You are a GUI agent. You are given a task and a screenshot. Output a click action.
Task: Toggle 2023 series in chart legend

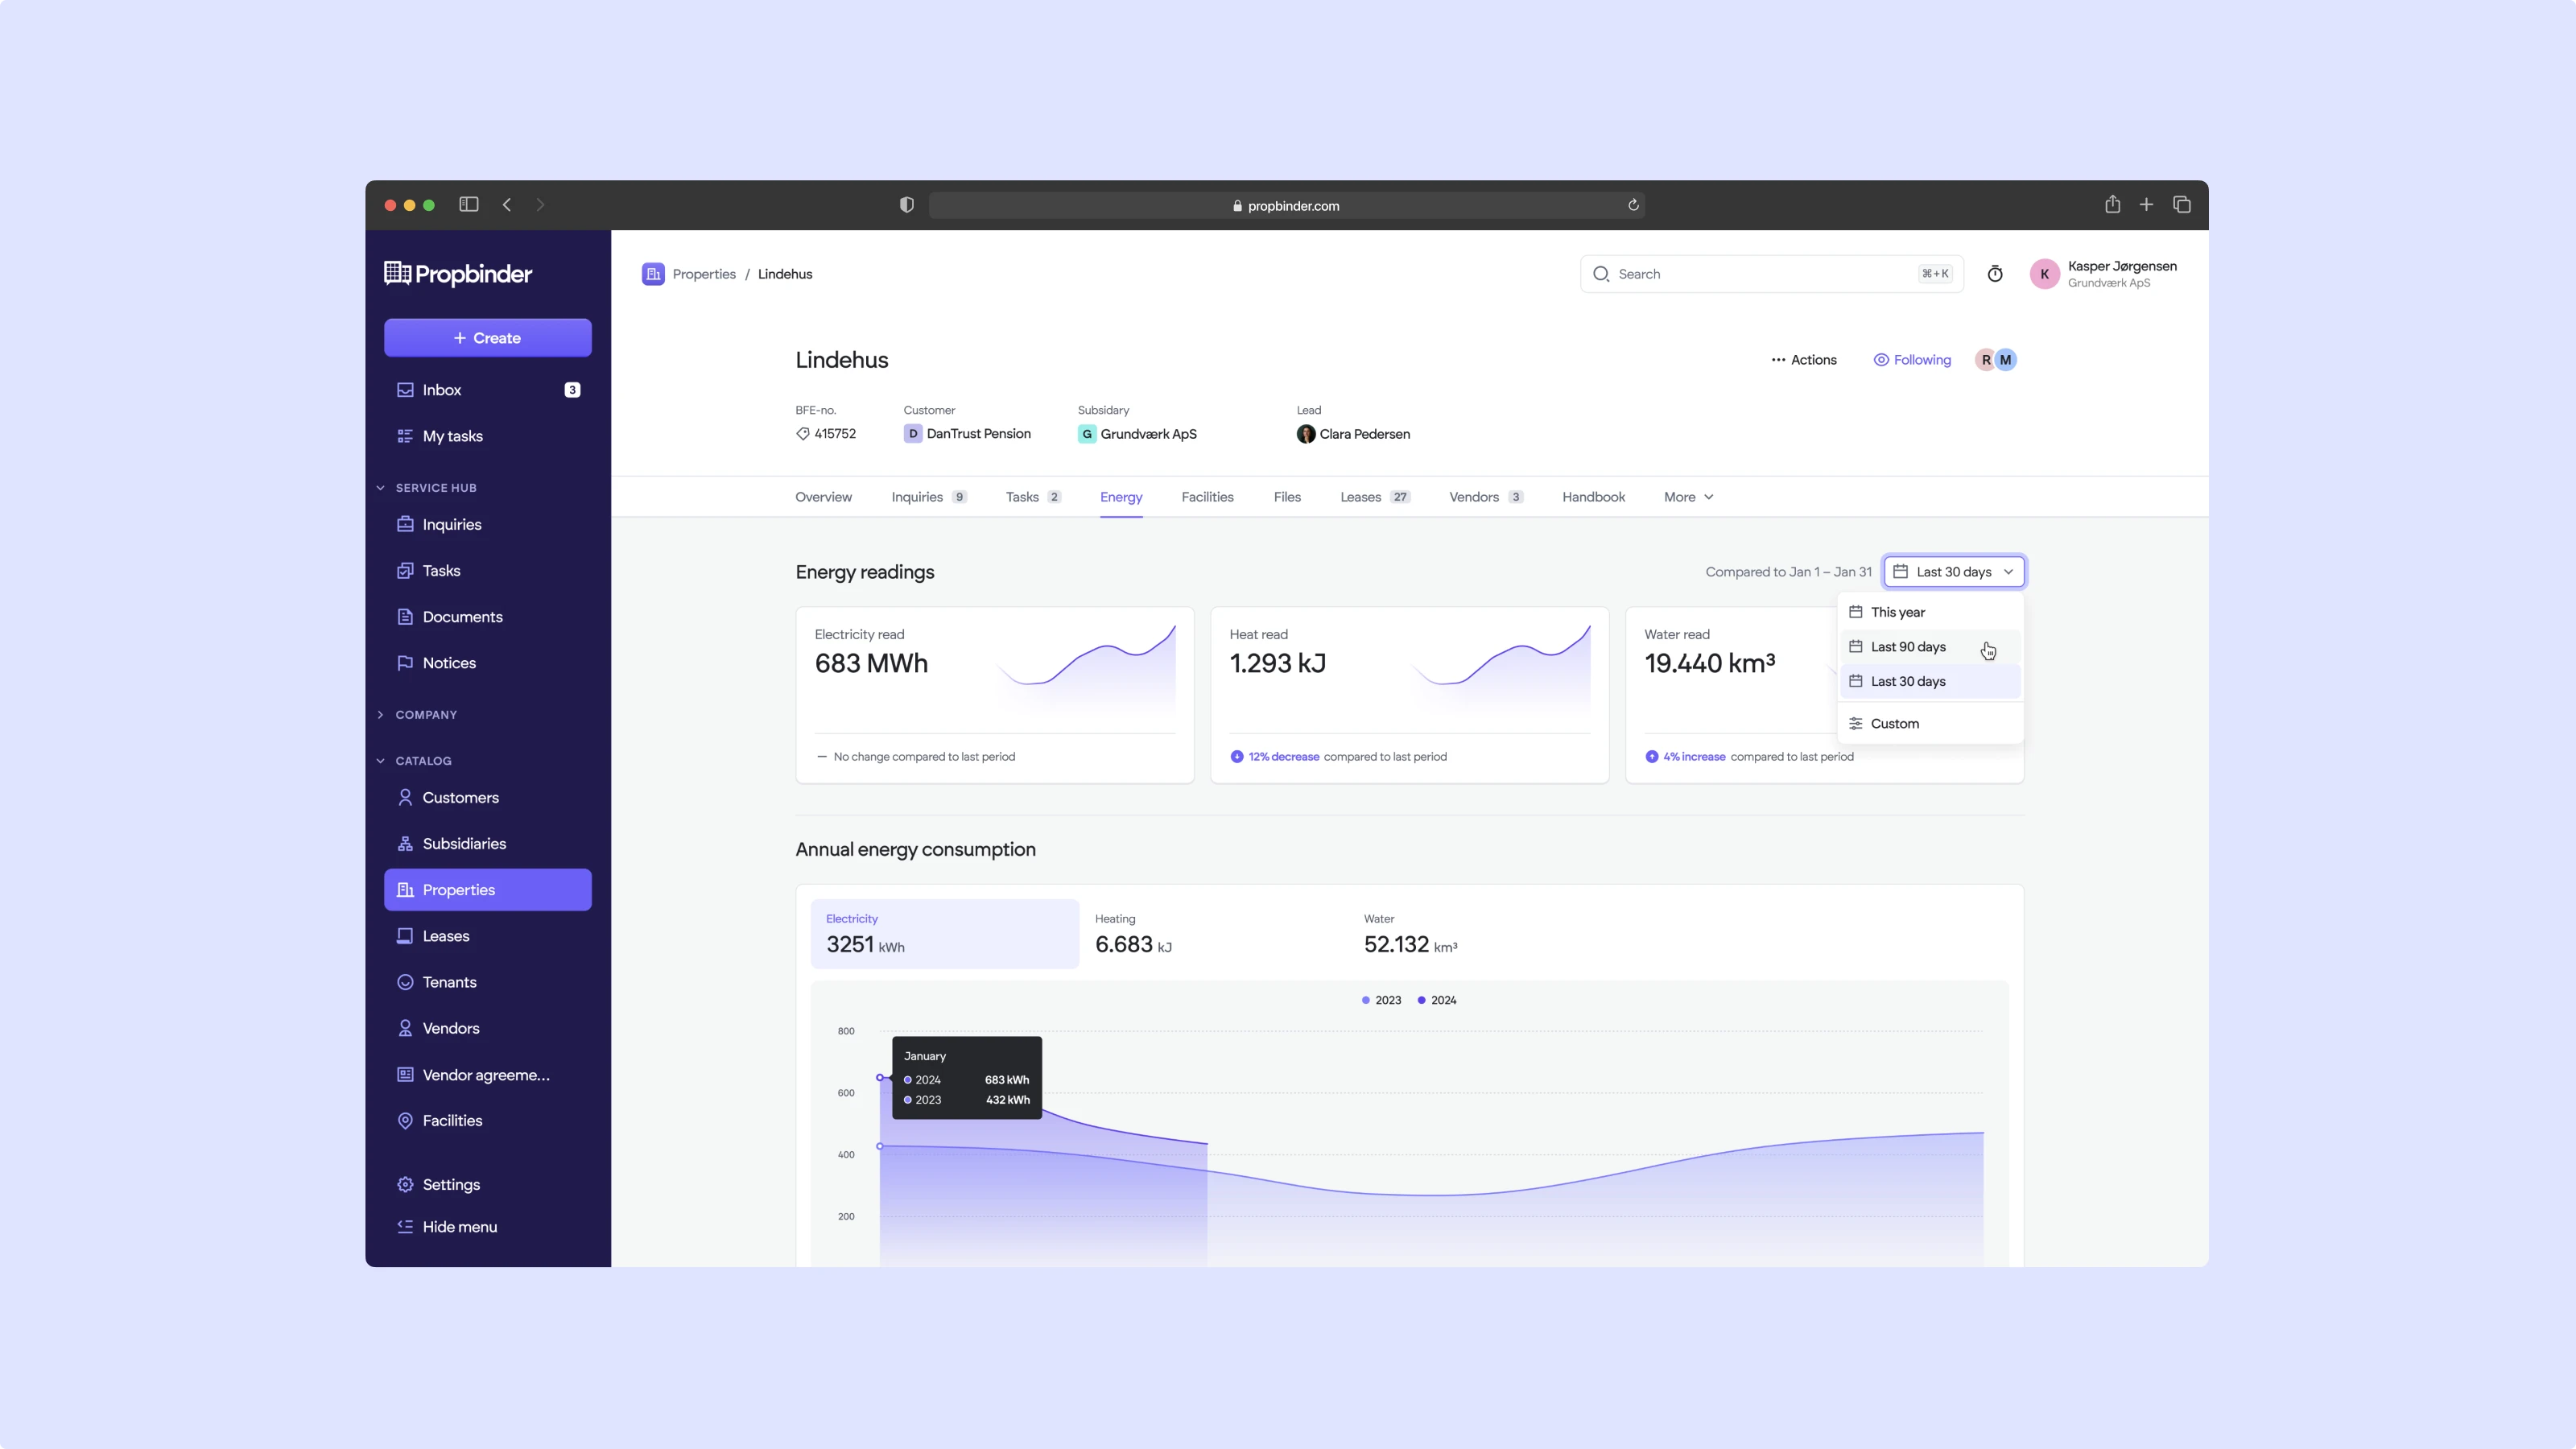[1381, 1000]
